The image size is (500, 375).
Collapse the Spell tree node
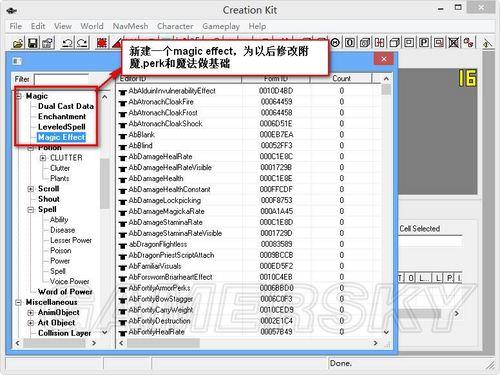(31, 210)
